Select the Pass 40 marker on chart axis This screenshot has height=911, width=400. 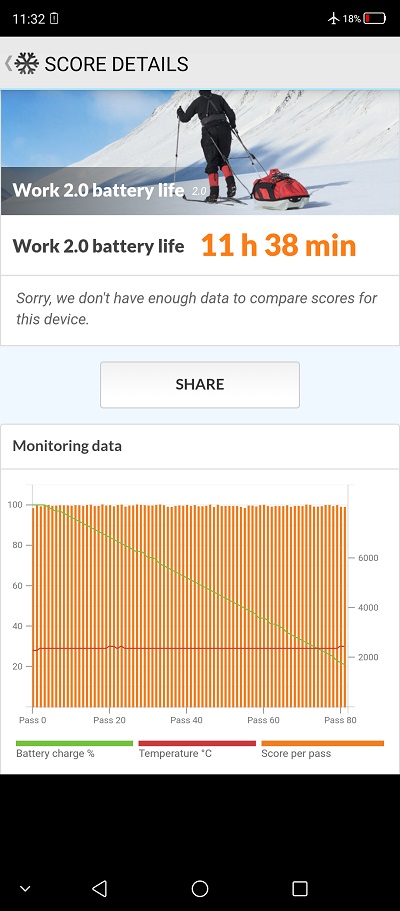pos(187,720)
